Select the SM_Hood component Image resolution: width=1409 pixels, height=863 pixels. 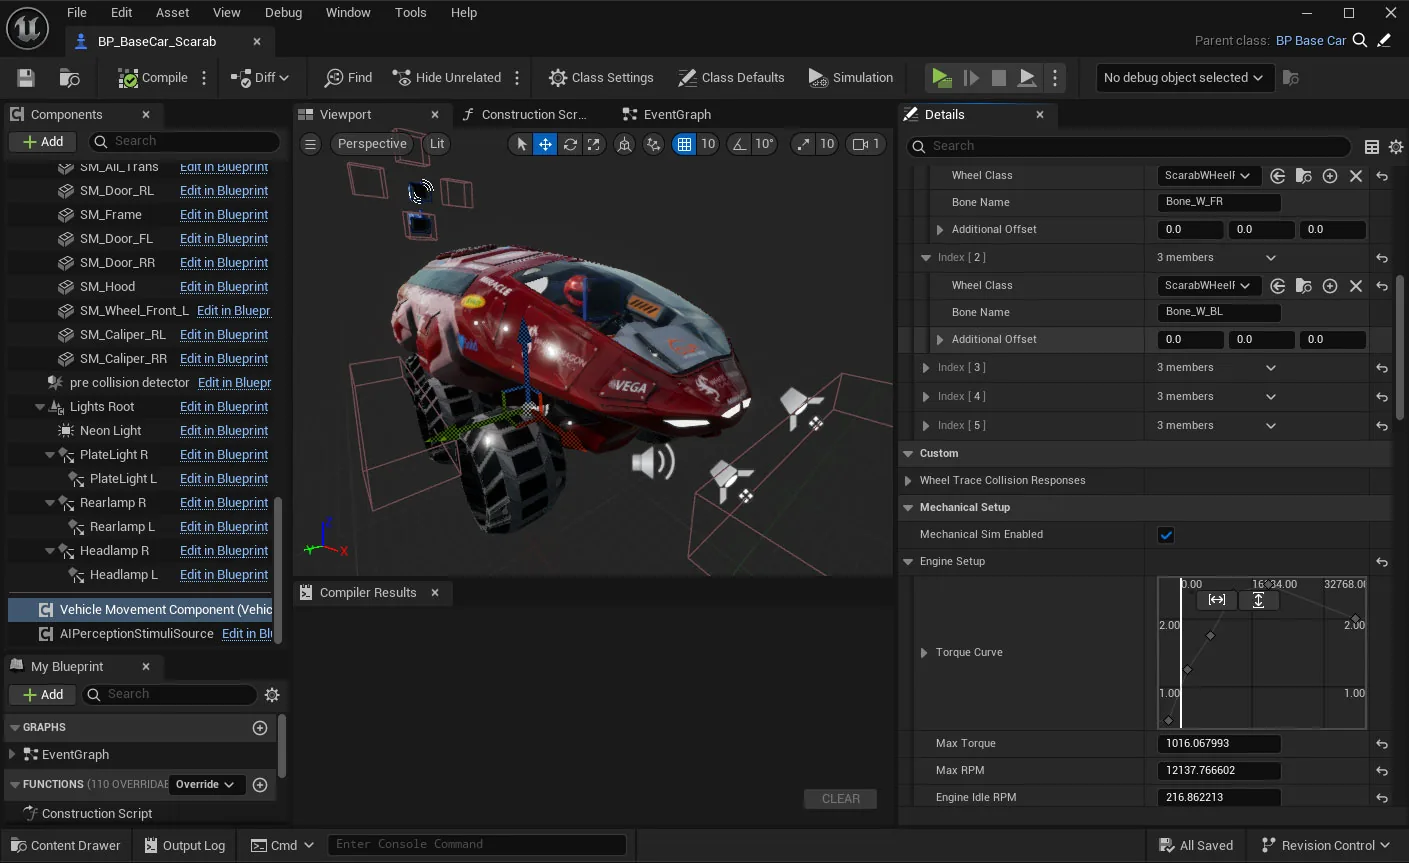[107, 286]
